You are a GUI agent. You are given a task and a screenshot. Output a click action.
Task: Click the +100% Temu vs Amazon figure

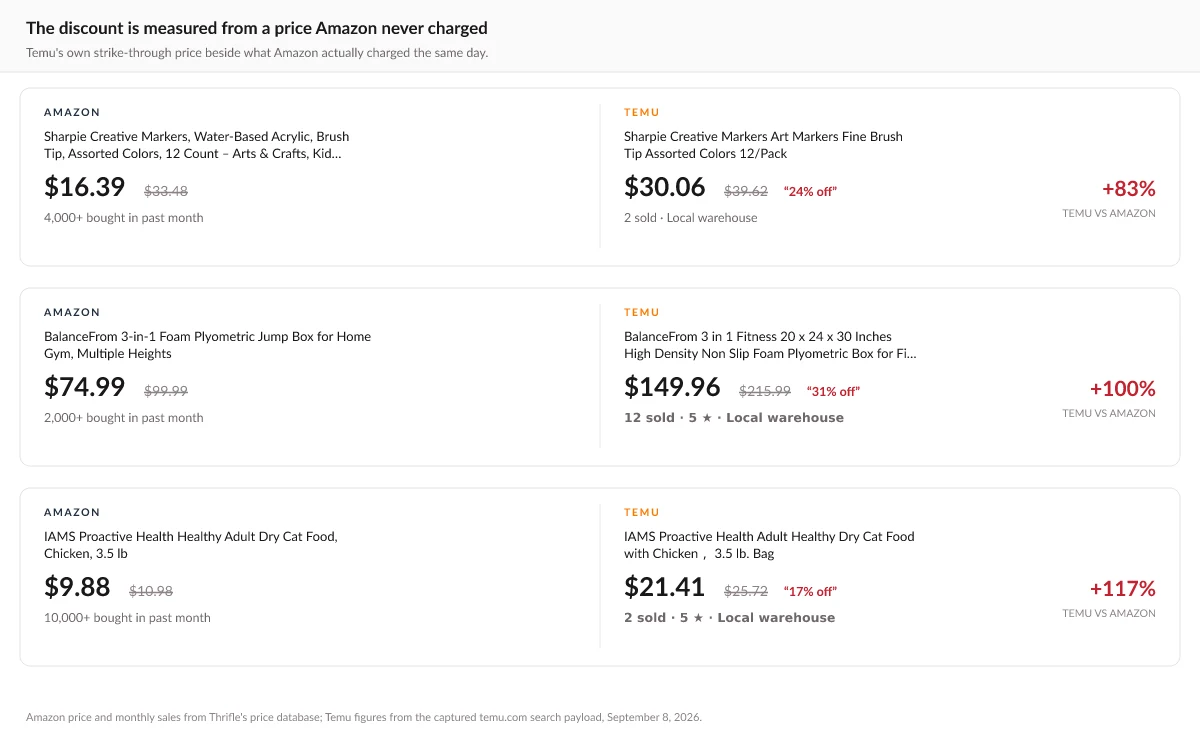pyautogui.click(x=1122, y=388)
